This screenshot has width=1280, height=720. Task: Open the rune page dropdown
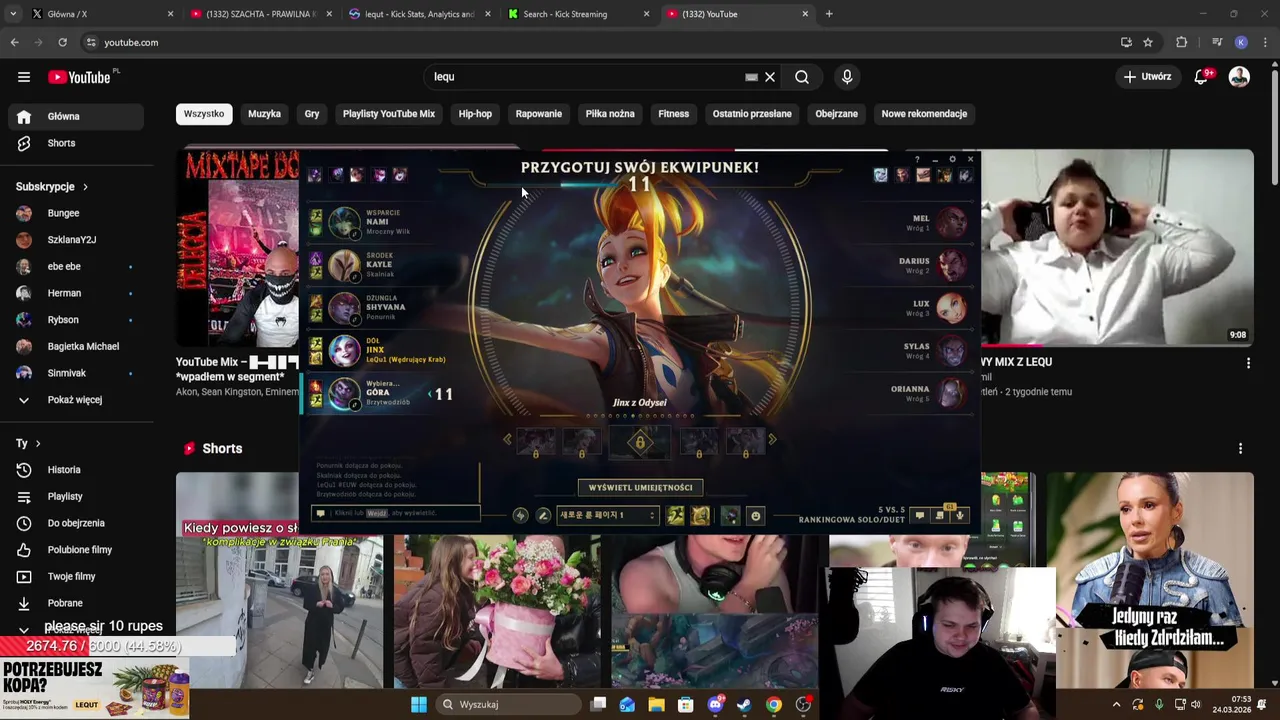[607, 515]
